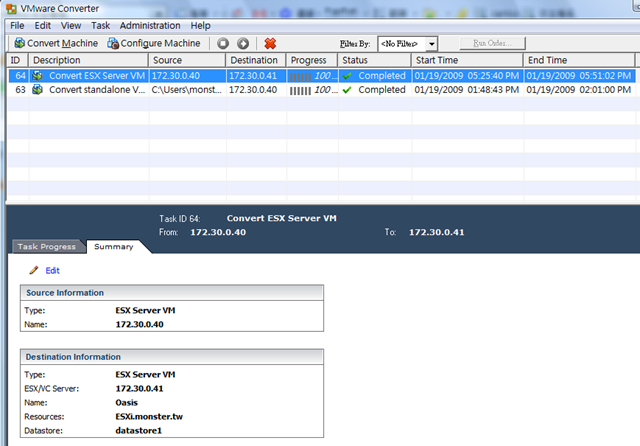Click the progress bar in row 63

300,90
